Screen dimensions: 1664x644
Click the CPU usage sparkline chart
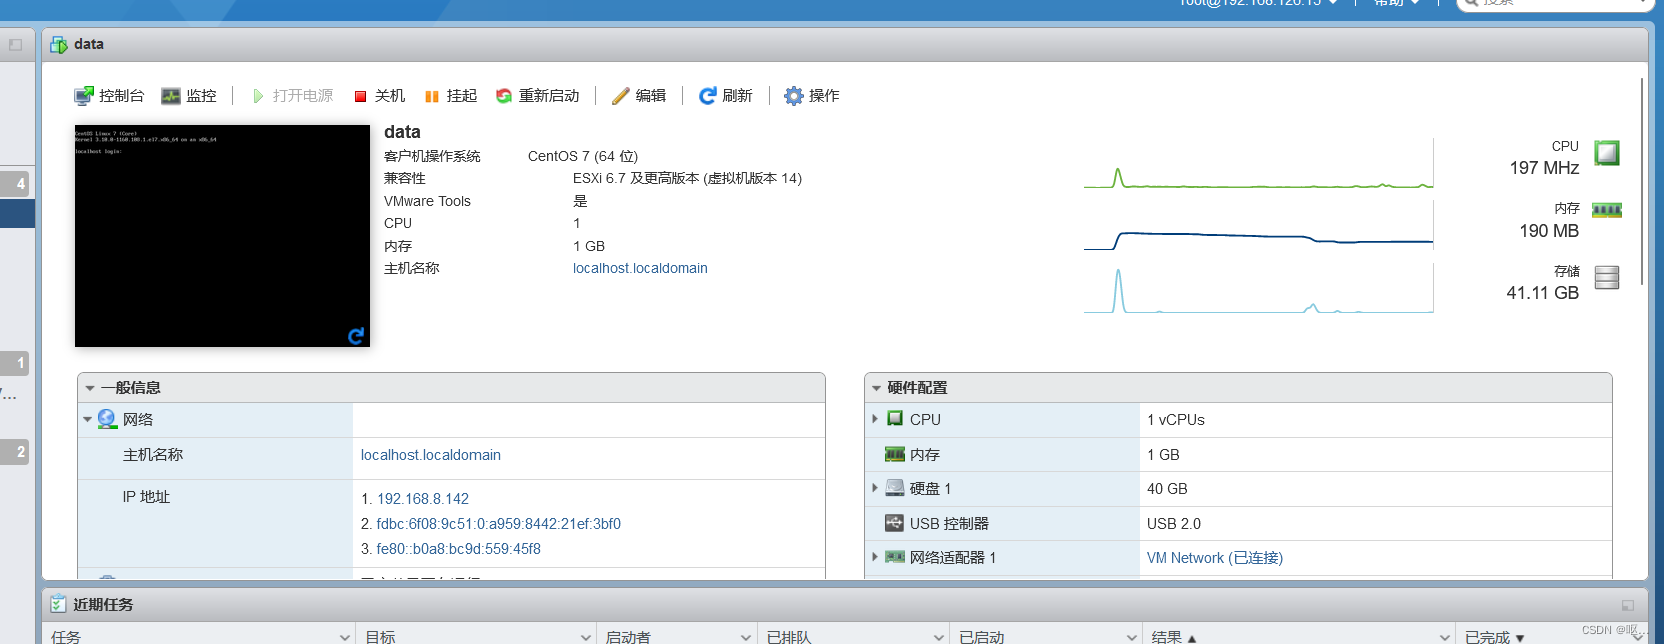1259,164
